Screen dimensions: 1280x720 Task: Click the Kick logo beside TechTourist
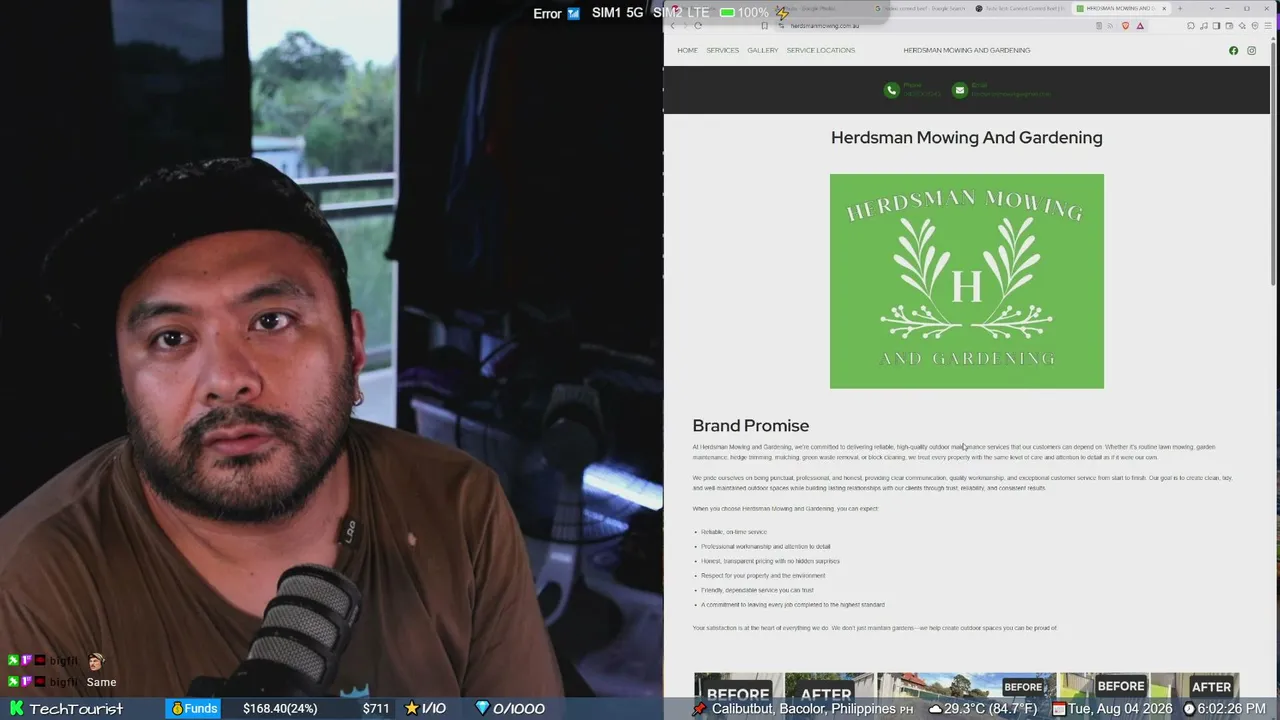(x=16, y=708)
